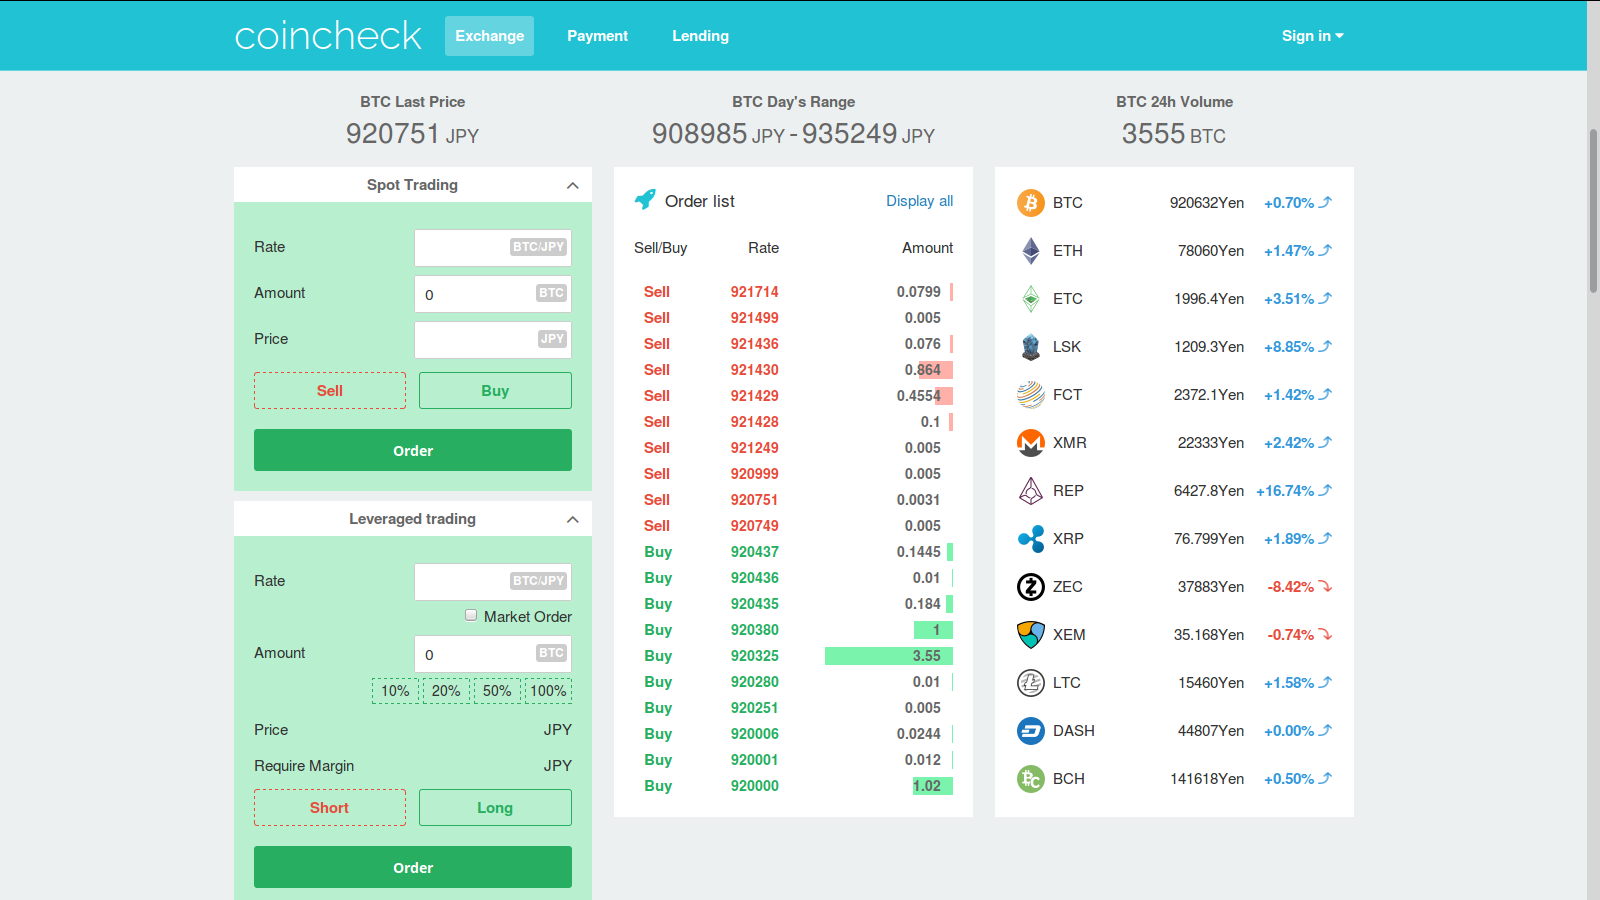Choose the 100% amount option
Image resolution: width=1600 pixels, height=900 pixels.
pyautogui.click(x=548, y=691)
